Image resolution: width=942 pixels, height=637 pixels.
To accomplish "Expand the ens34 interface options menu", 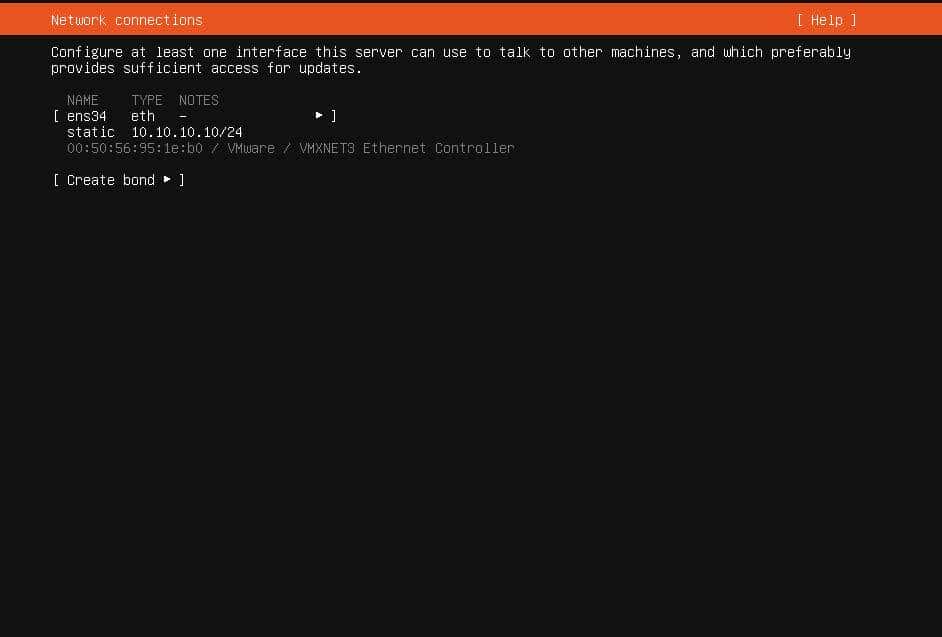I will click(319, 115).
